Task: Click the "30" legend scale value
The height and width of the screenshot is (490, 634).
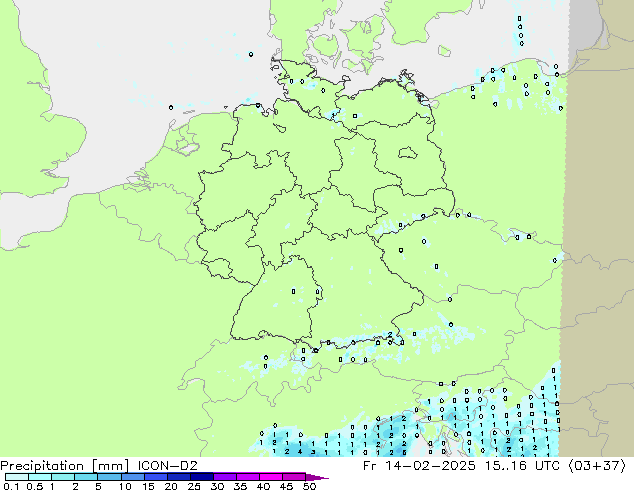Action: [x=217, y=486]
